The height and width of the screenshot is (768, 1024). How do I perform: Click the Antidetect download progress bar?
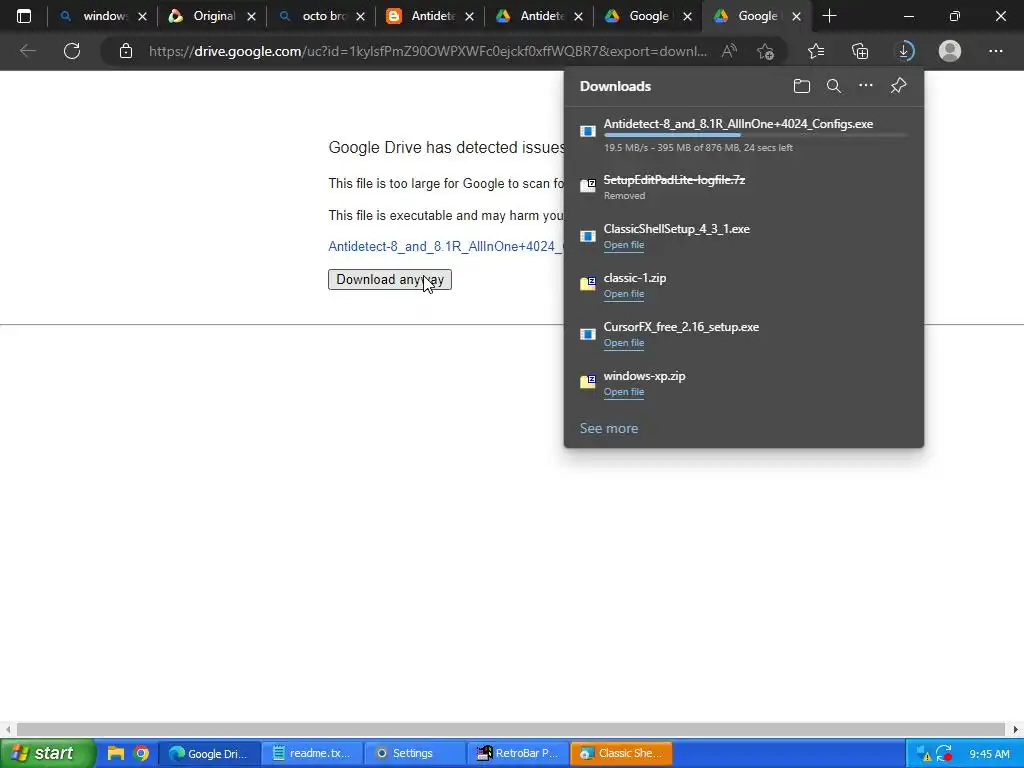pyautogui.click(x=756, y=135)
